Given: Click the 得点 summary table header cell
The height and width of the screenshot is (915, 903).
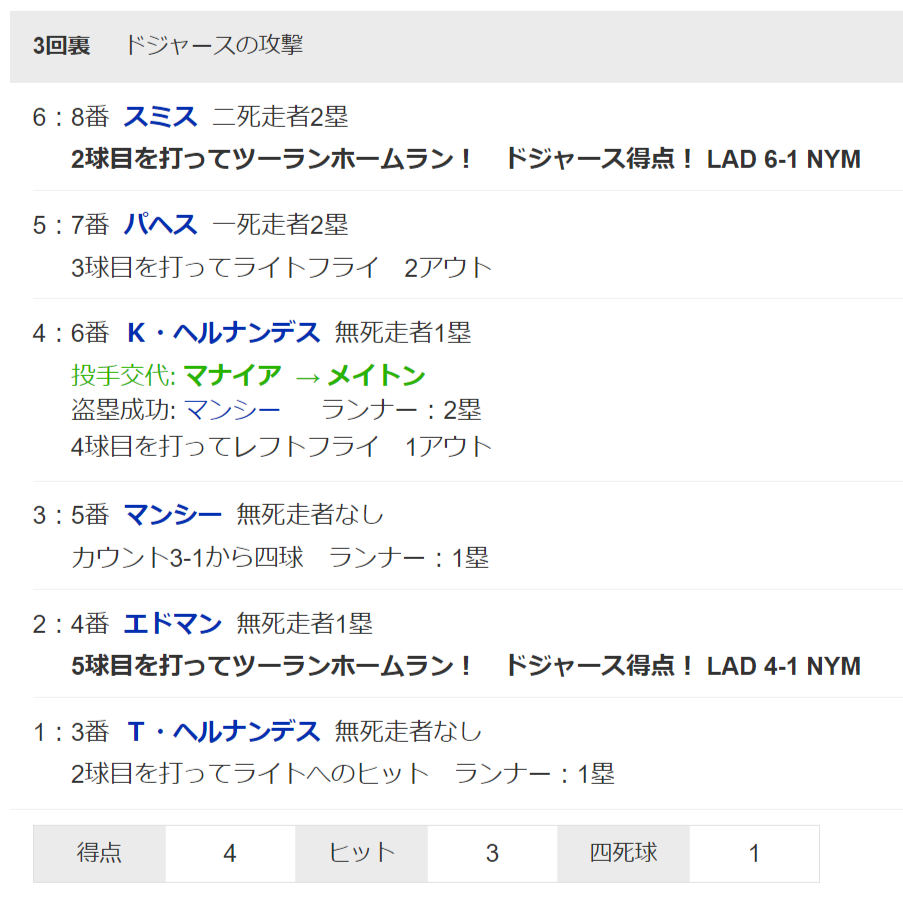Looking at the screenshot, I should (x=99, y=853).
